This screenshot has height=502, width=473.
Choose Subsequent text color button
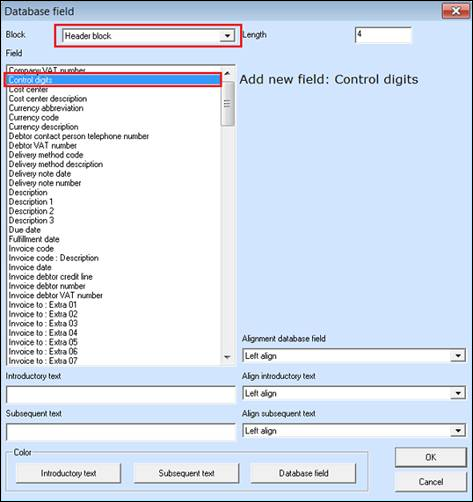click(x=186, y=473)
